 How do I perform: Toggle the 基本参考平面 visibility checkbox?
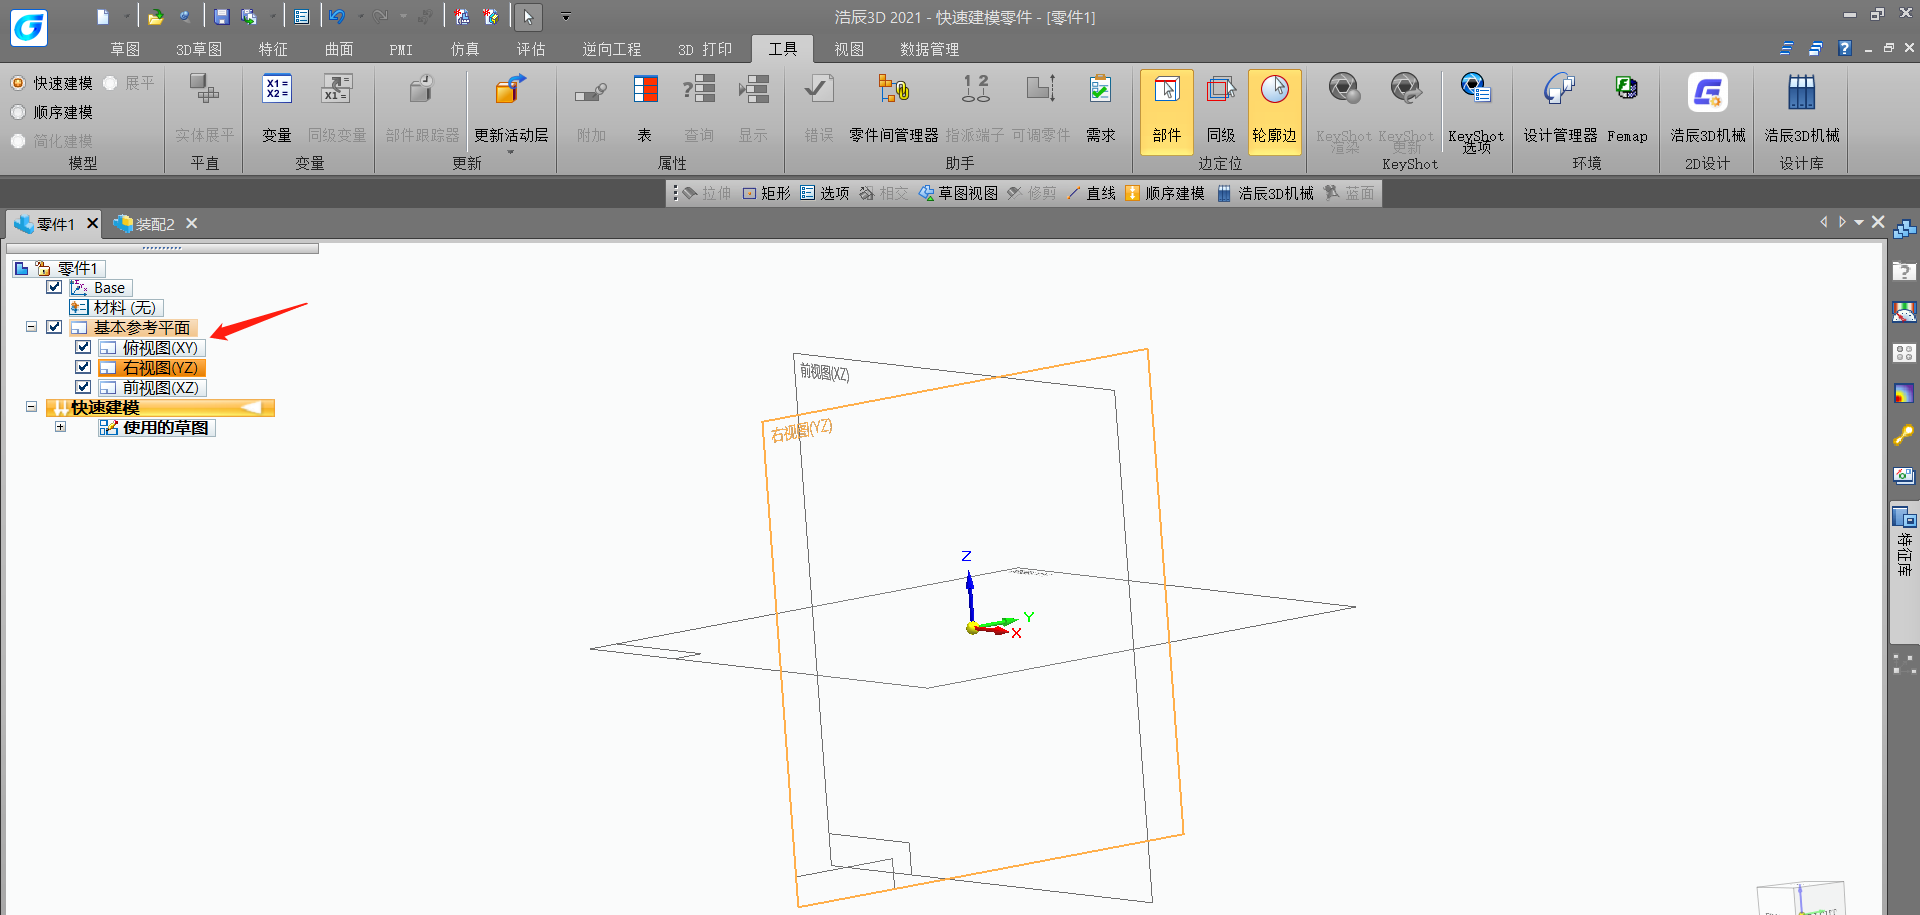[54, 327]
